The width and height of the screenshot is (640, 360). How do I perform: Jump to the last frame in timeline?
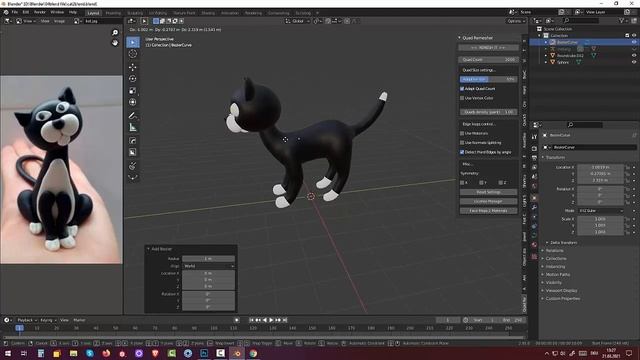tap(285, 320)
